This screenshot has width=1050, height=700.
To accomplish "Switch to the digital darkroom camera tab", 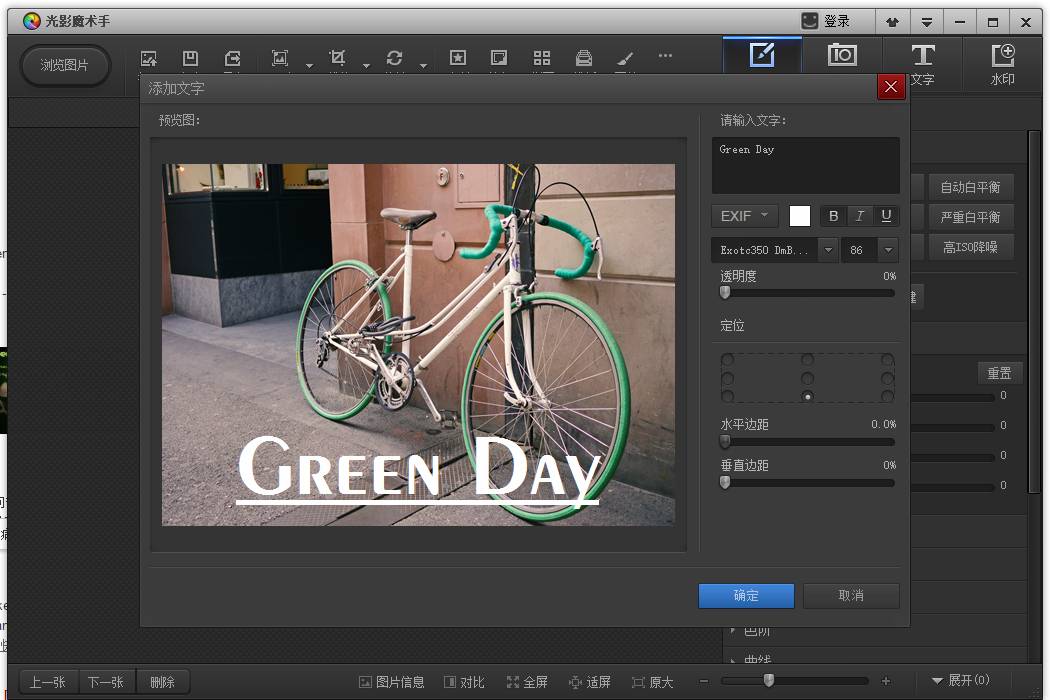I will 842,56.
